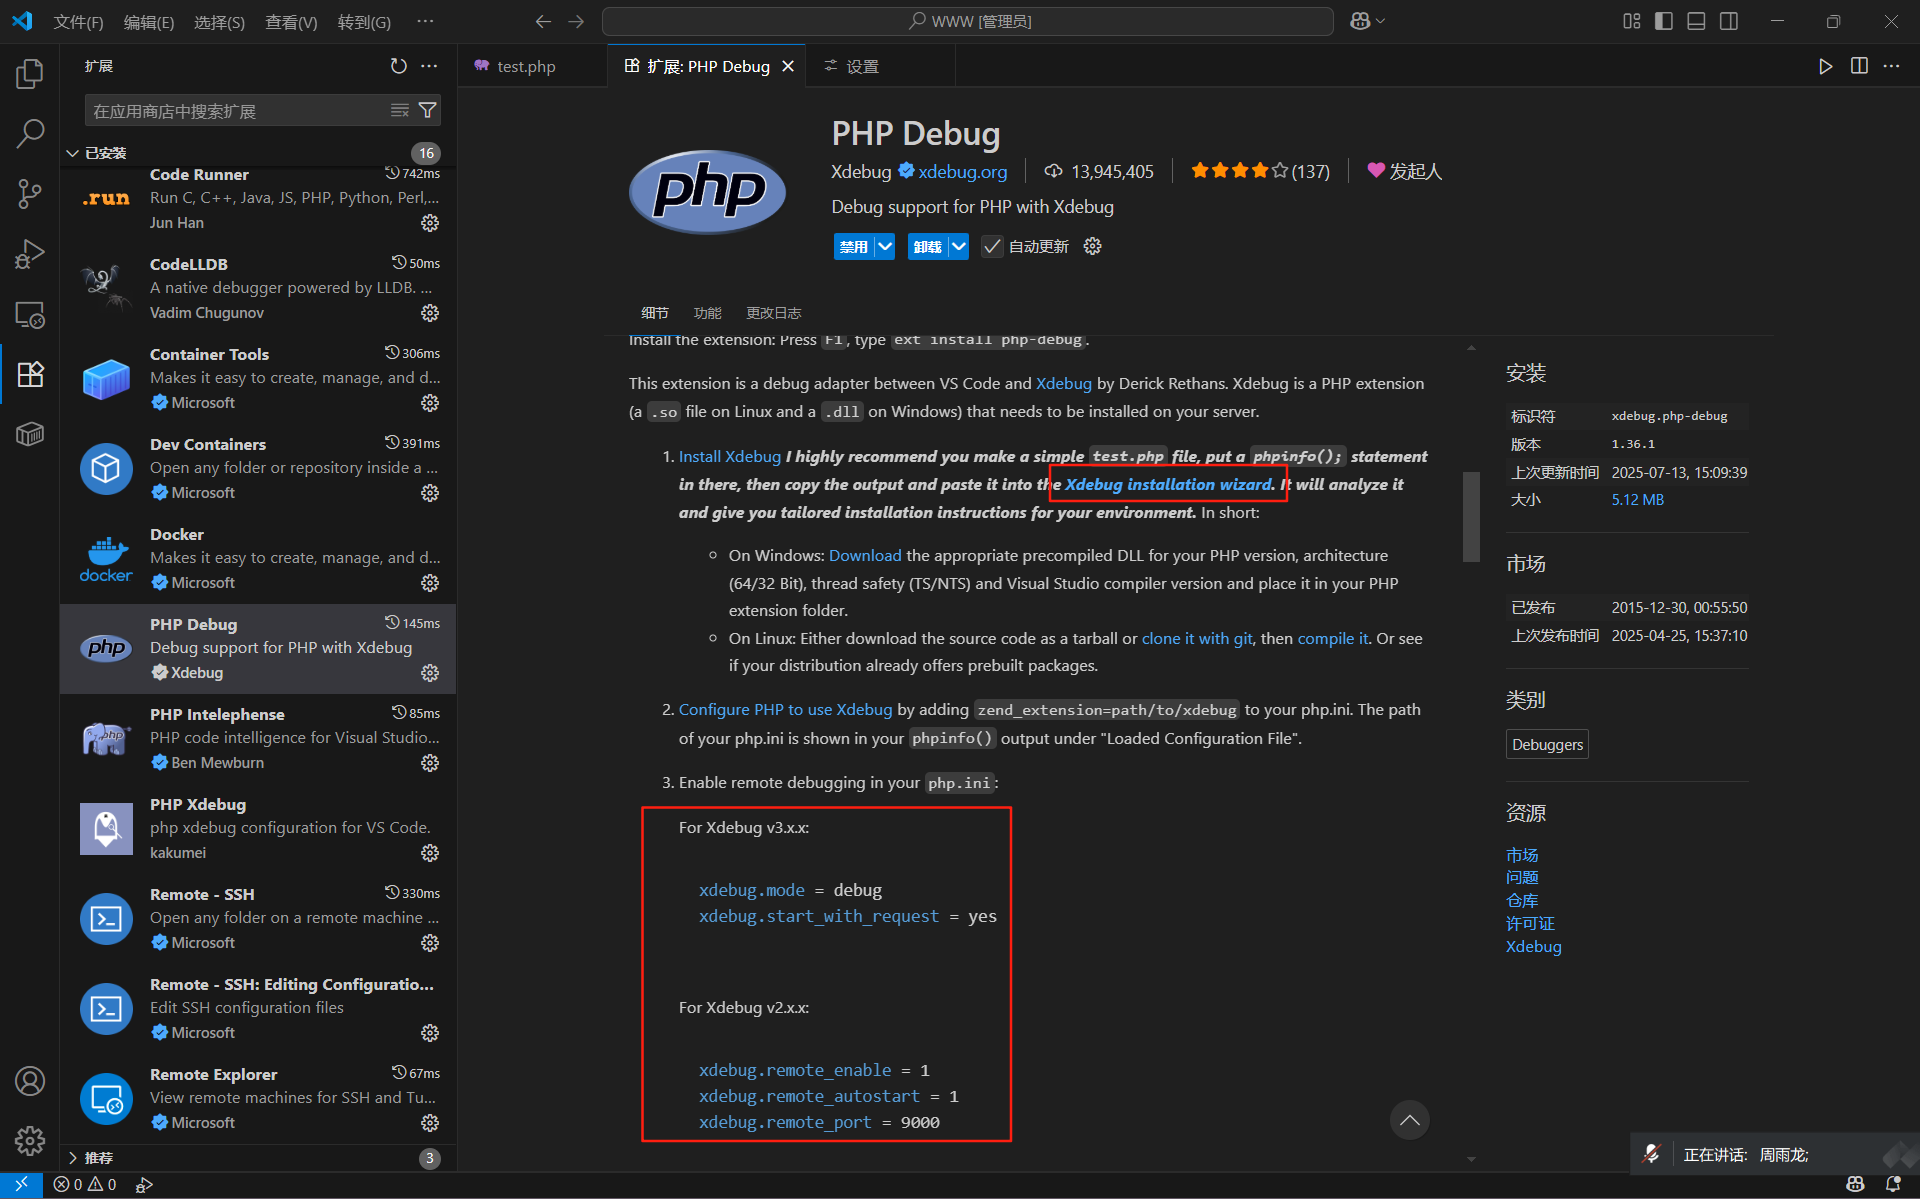Split editor to the right
The height and width of the screenshot is (1199, 1920).
coord(1859,66)
